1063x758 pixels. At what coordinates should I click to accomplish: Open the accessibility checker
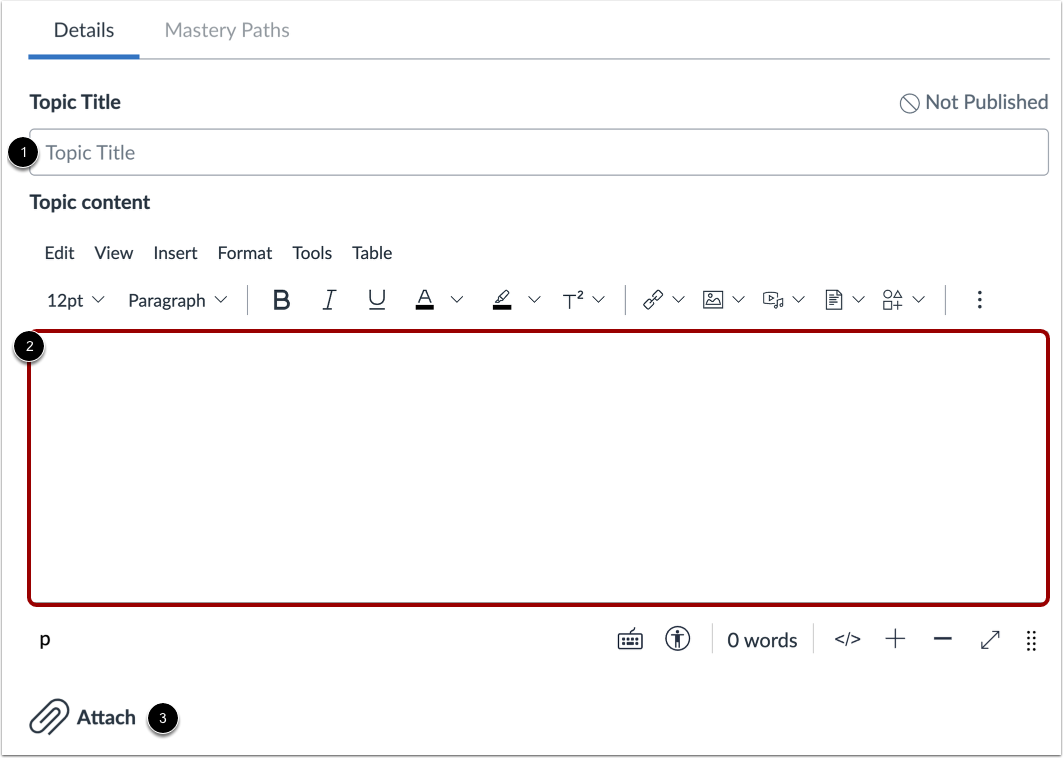(x=677, y=639)
